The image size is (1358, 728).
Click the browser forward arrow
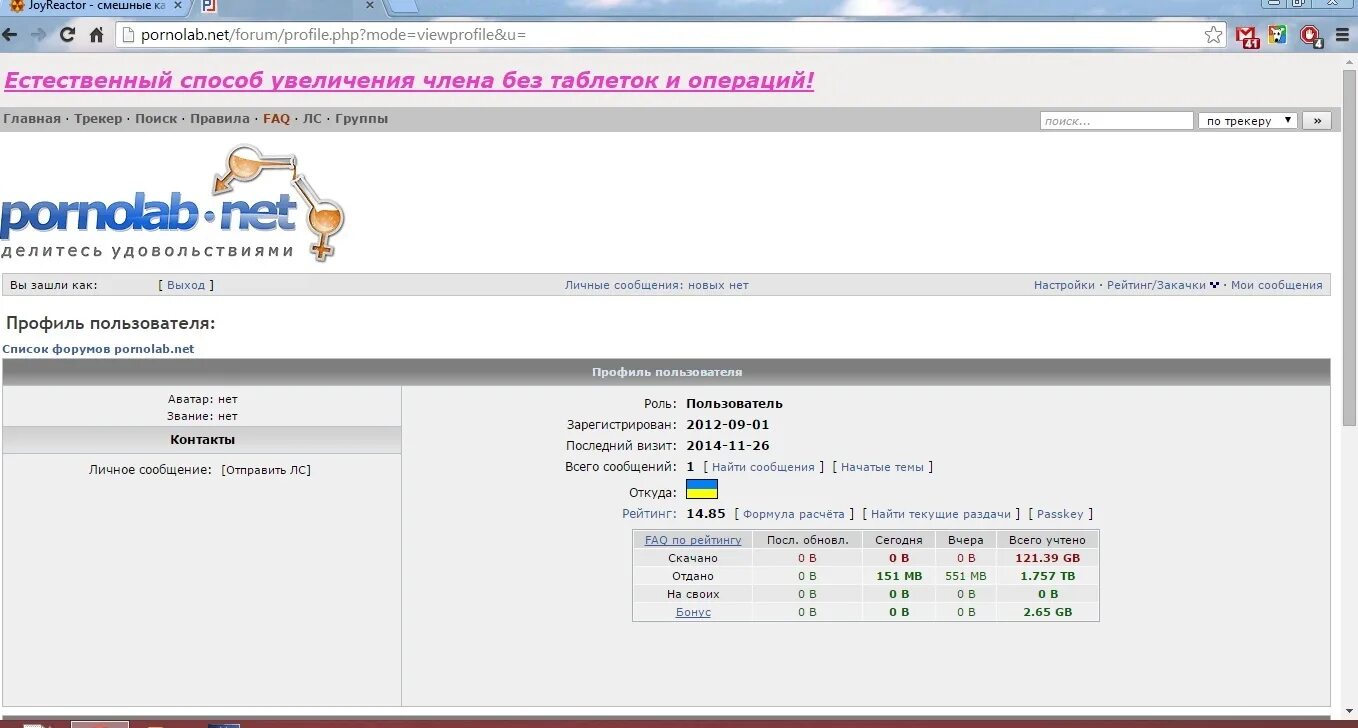tap(39, 35)
